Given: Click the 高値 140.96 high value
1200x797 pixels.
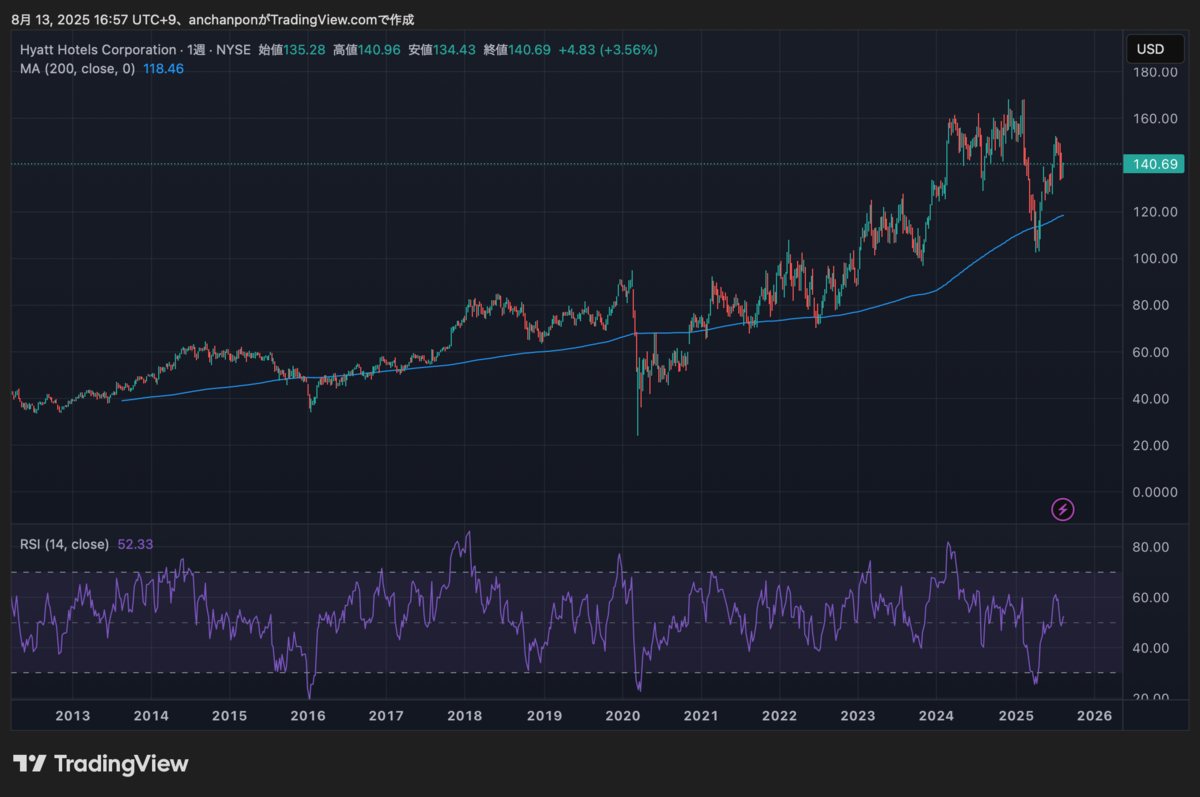Looking at the screenshot, I should [x=367, y=49].
